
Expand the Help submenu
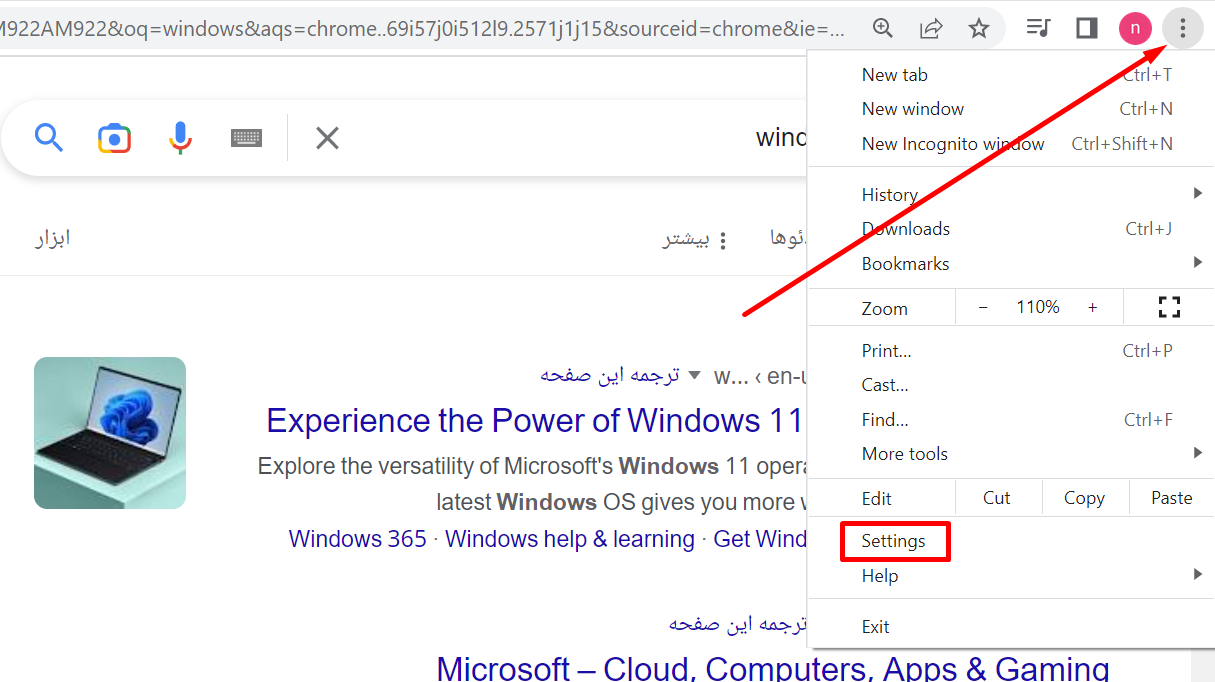(x=1010, y=576)
